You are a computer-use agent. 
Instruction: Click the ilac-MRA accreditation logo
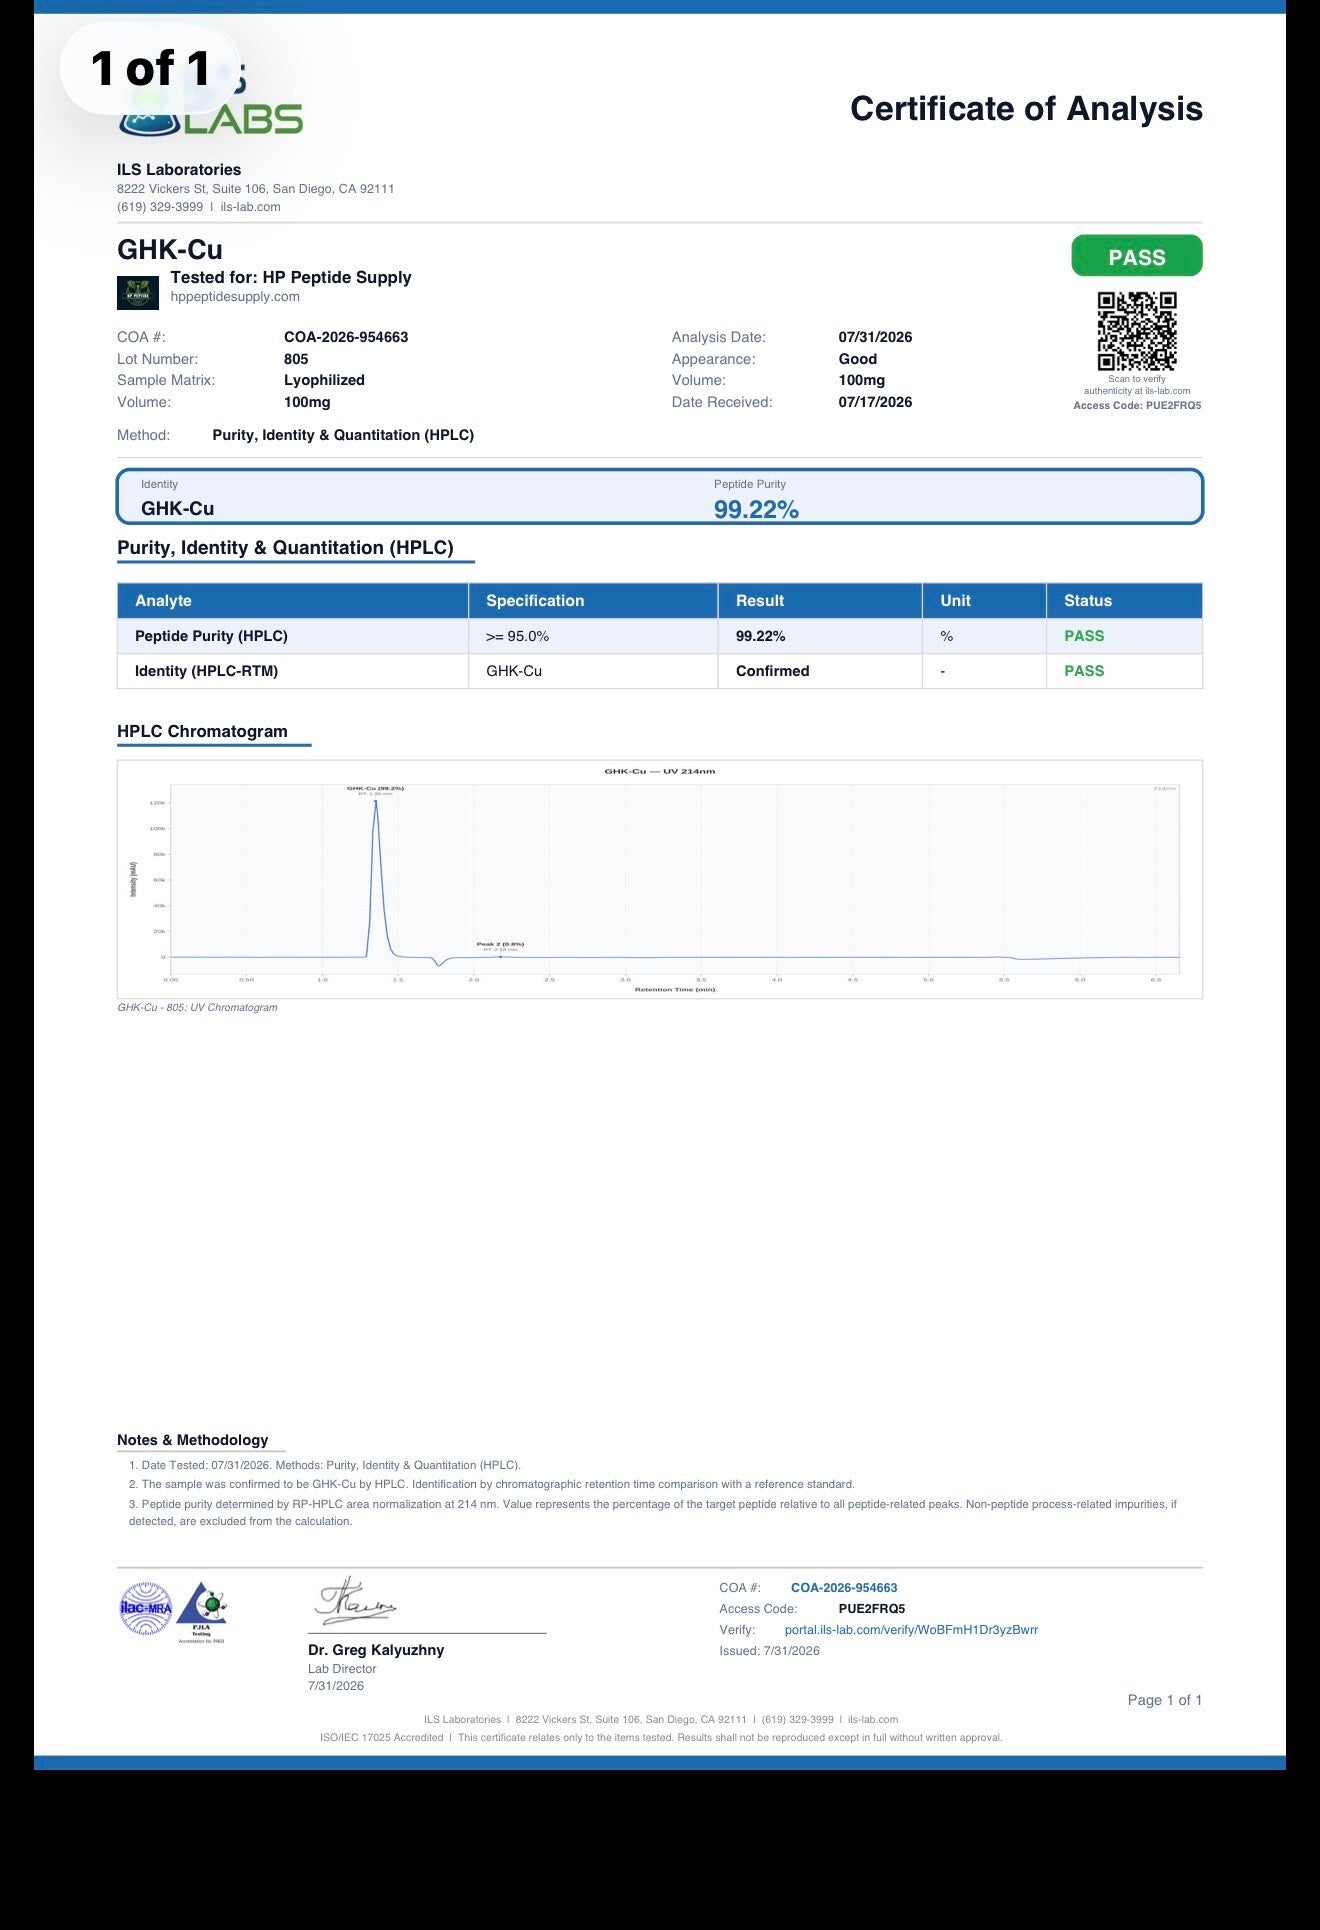(x=146, y=1608)
